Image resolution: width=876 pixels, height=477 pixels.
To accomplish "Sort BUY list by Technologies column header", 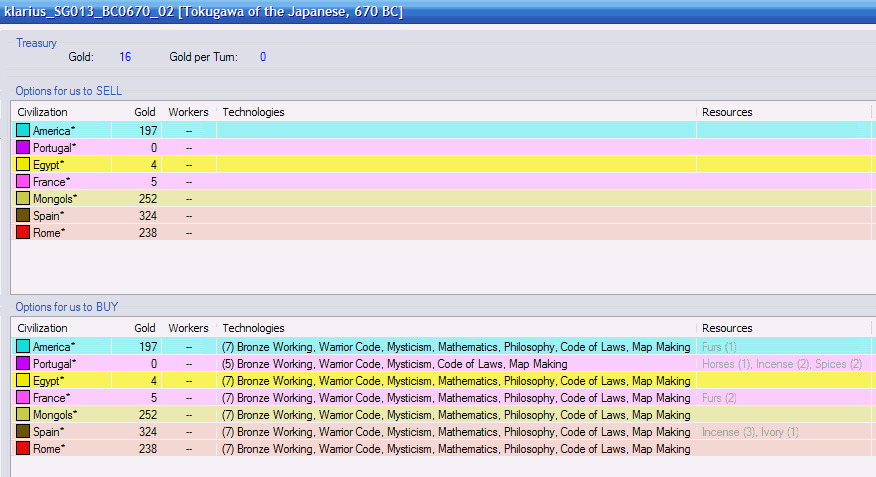I will (x=254, y=328).
